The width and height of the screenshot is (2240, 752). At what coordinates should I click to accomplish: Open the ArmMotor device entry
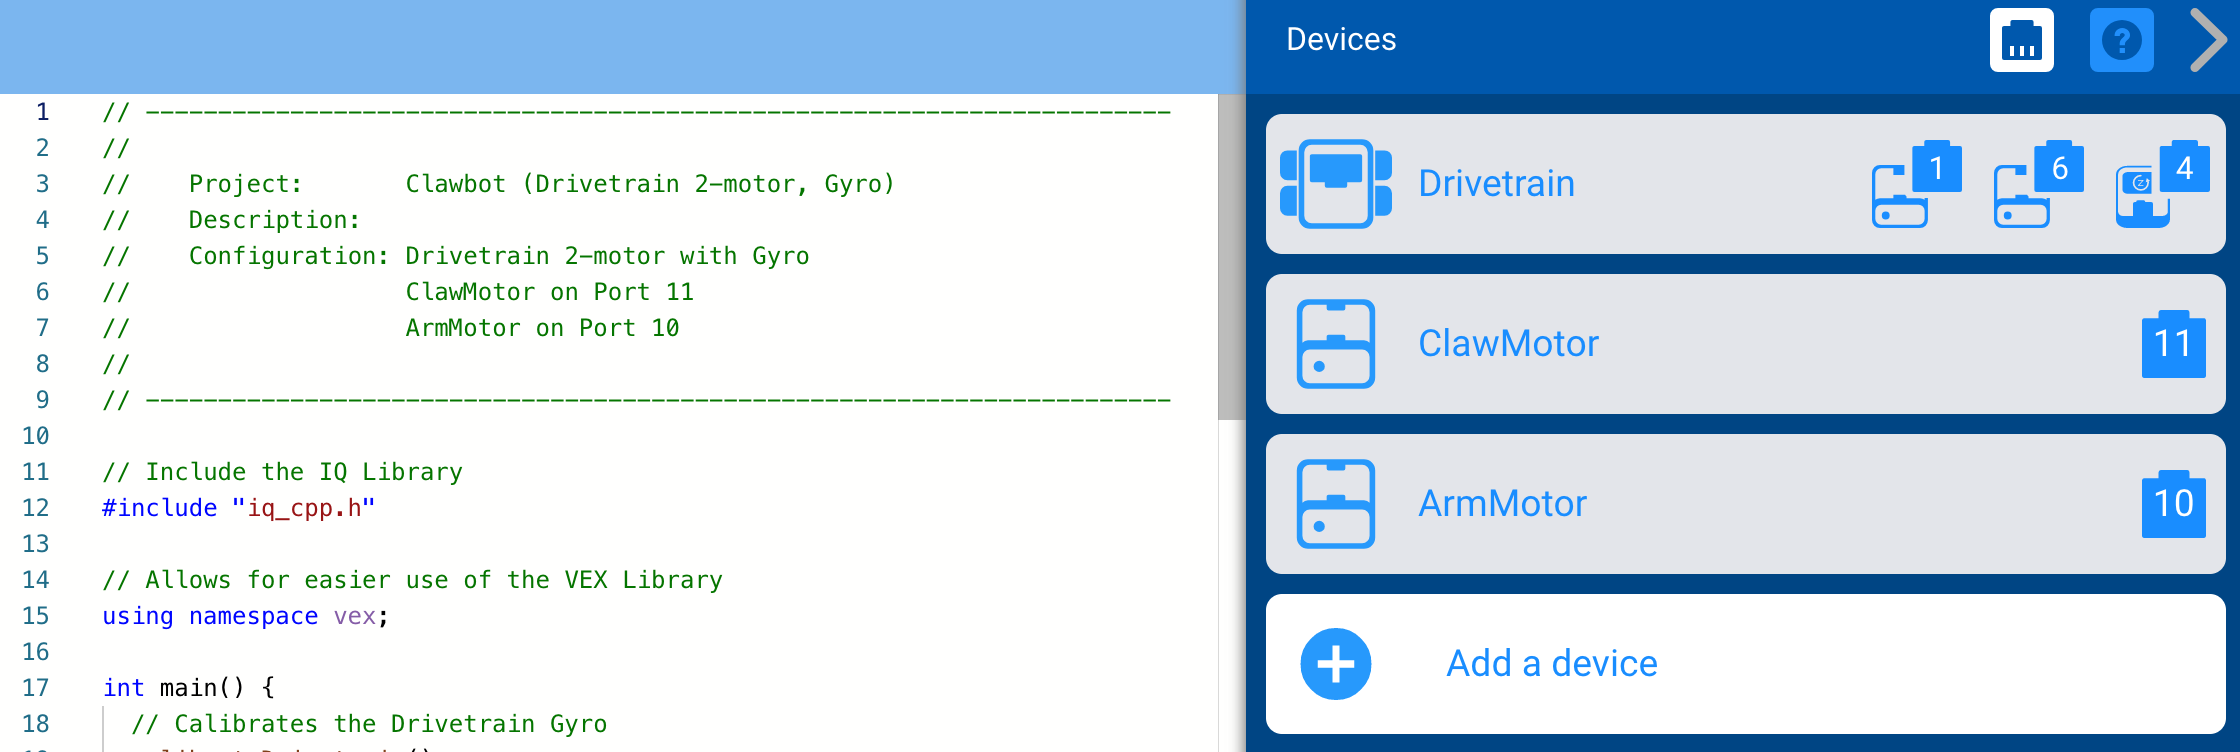tap(1502, 504)
